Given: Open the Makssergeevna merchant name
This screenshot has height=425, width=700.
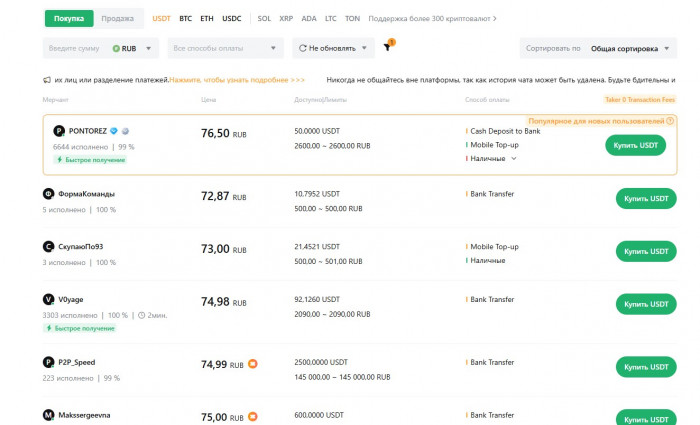Looking at the screenshot, I should [84, 415].
